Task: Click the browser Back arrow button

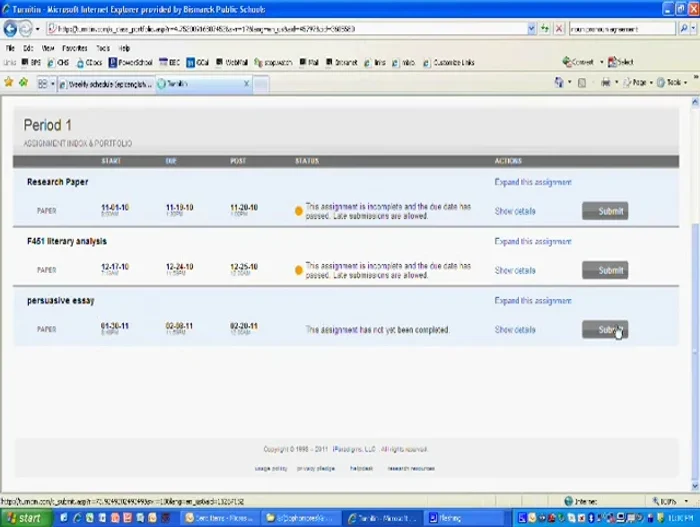Action: click(x=11, y=29)
